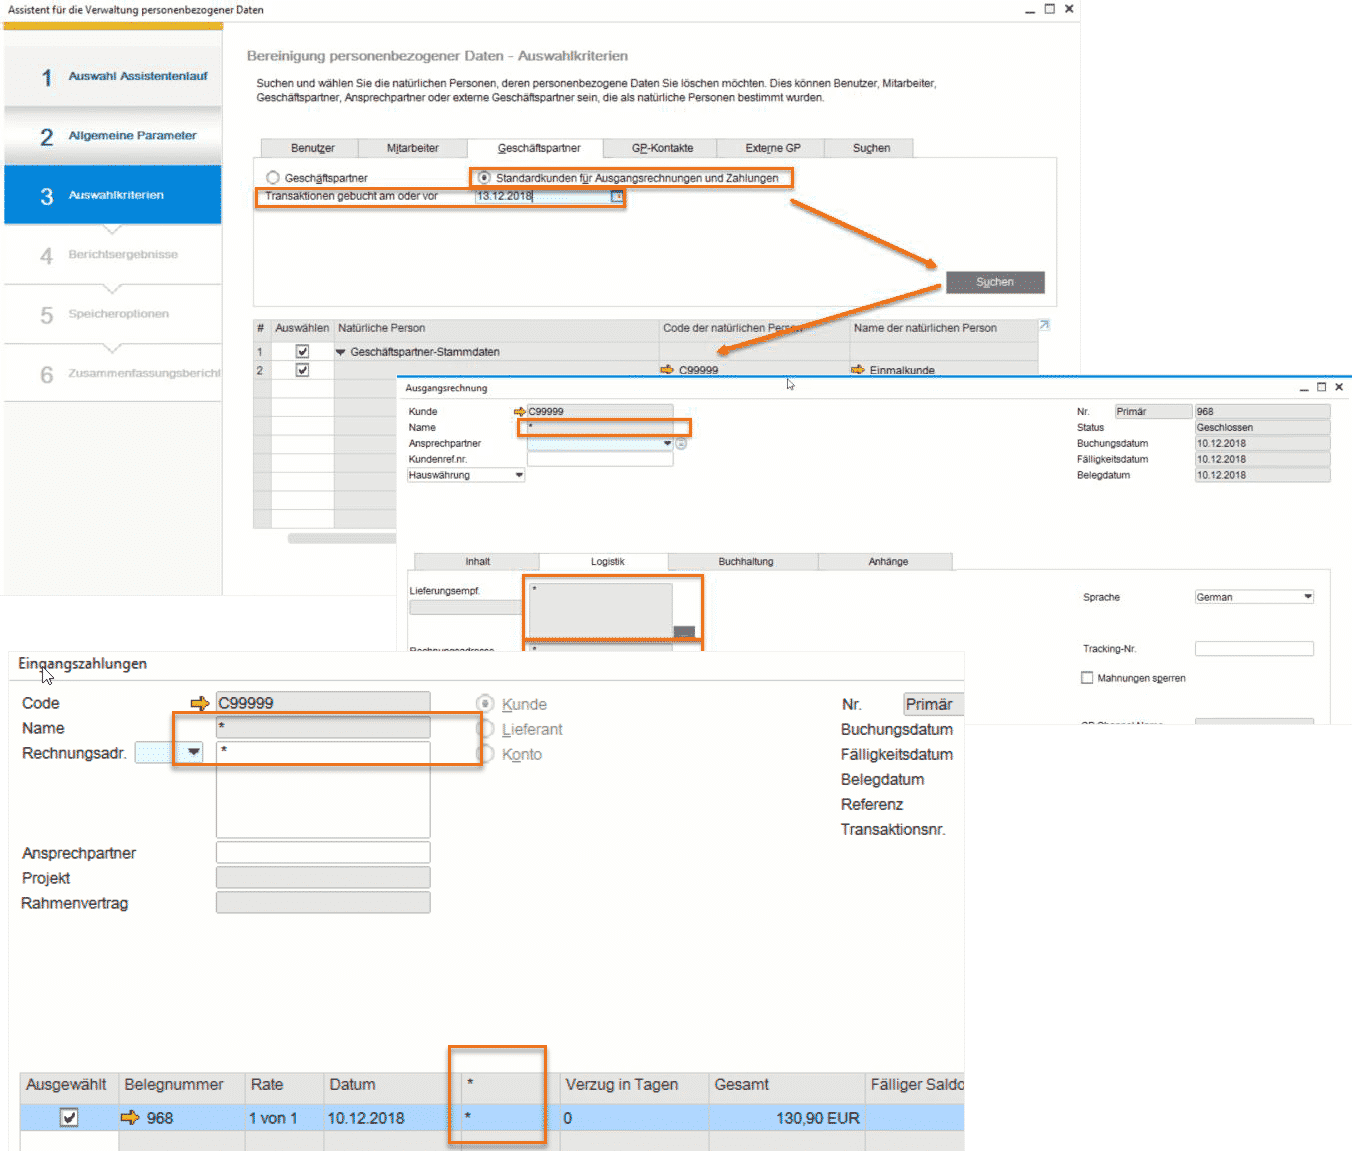Toggle Ausgewählt checkbox for document 968
Screen dimensions: 1352x1151
point(69,1118)
